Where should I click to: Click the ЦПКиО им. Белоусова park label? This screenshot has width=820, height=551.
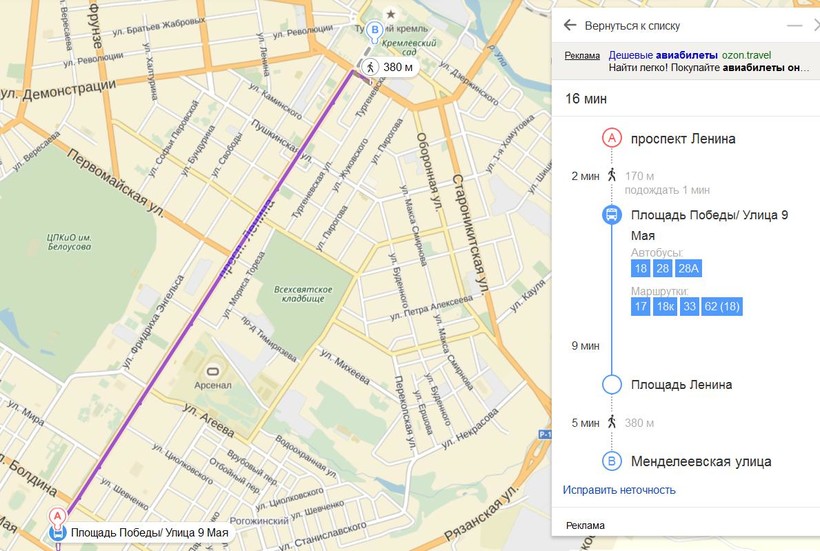69,242
